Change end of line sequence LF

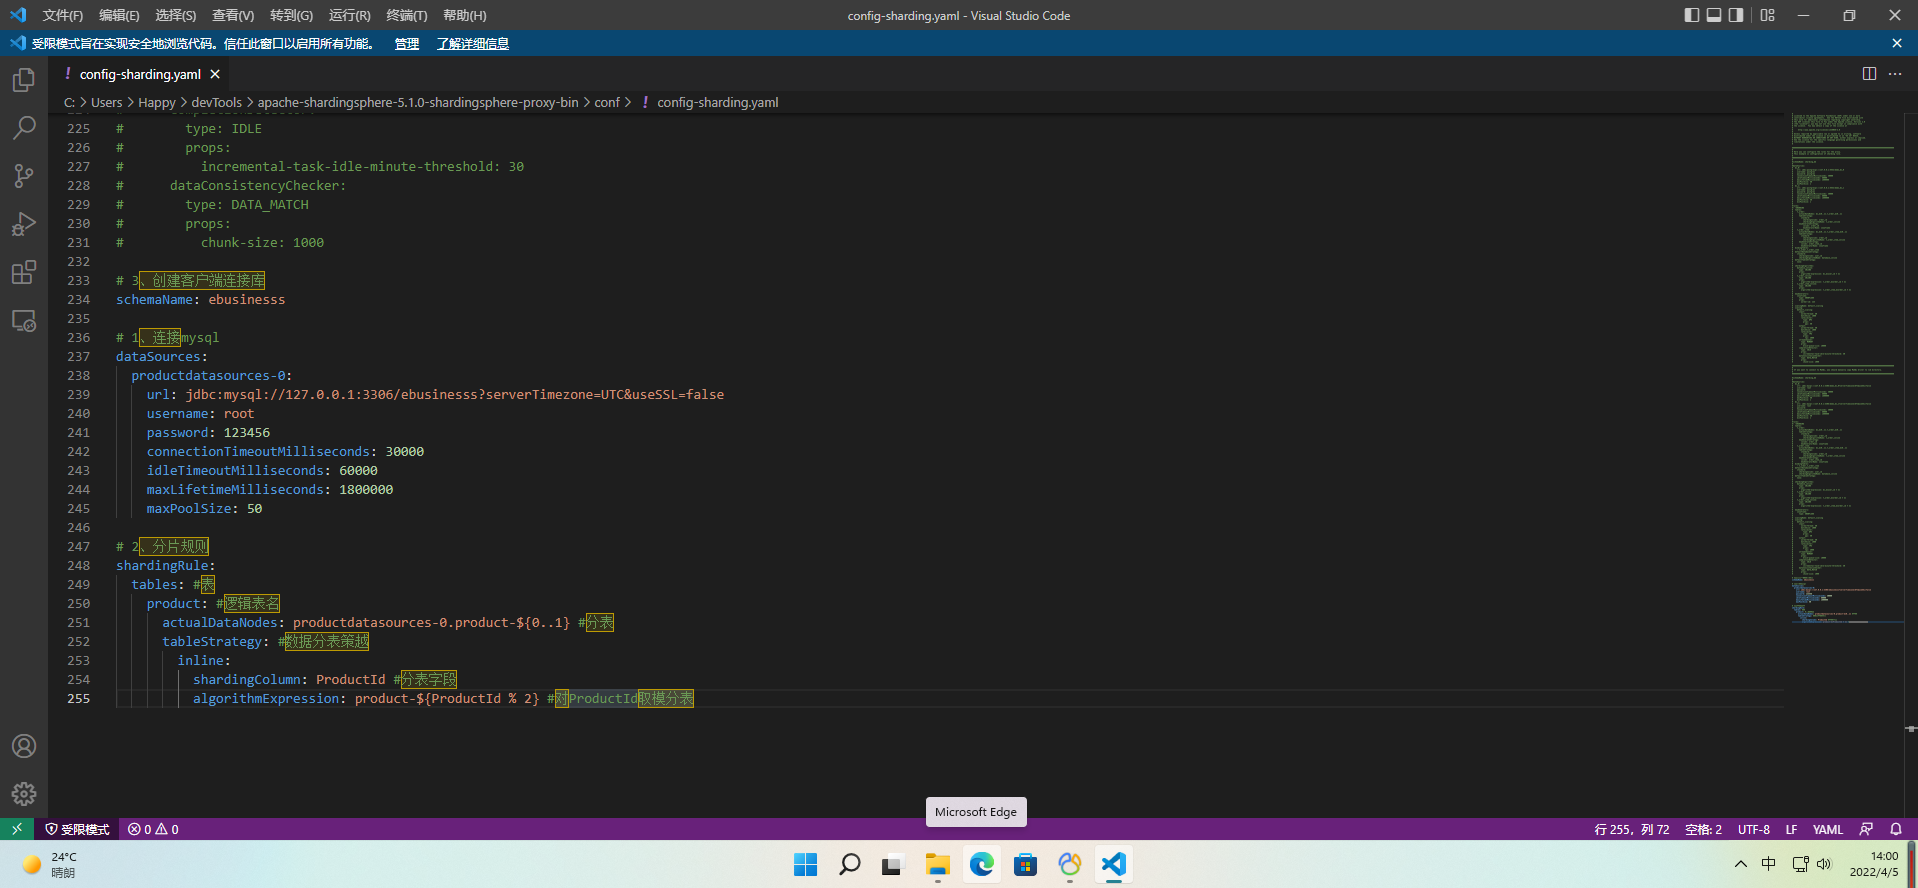[1791, 829]
